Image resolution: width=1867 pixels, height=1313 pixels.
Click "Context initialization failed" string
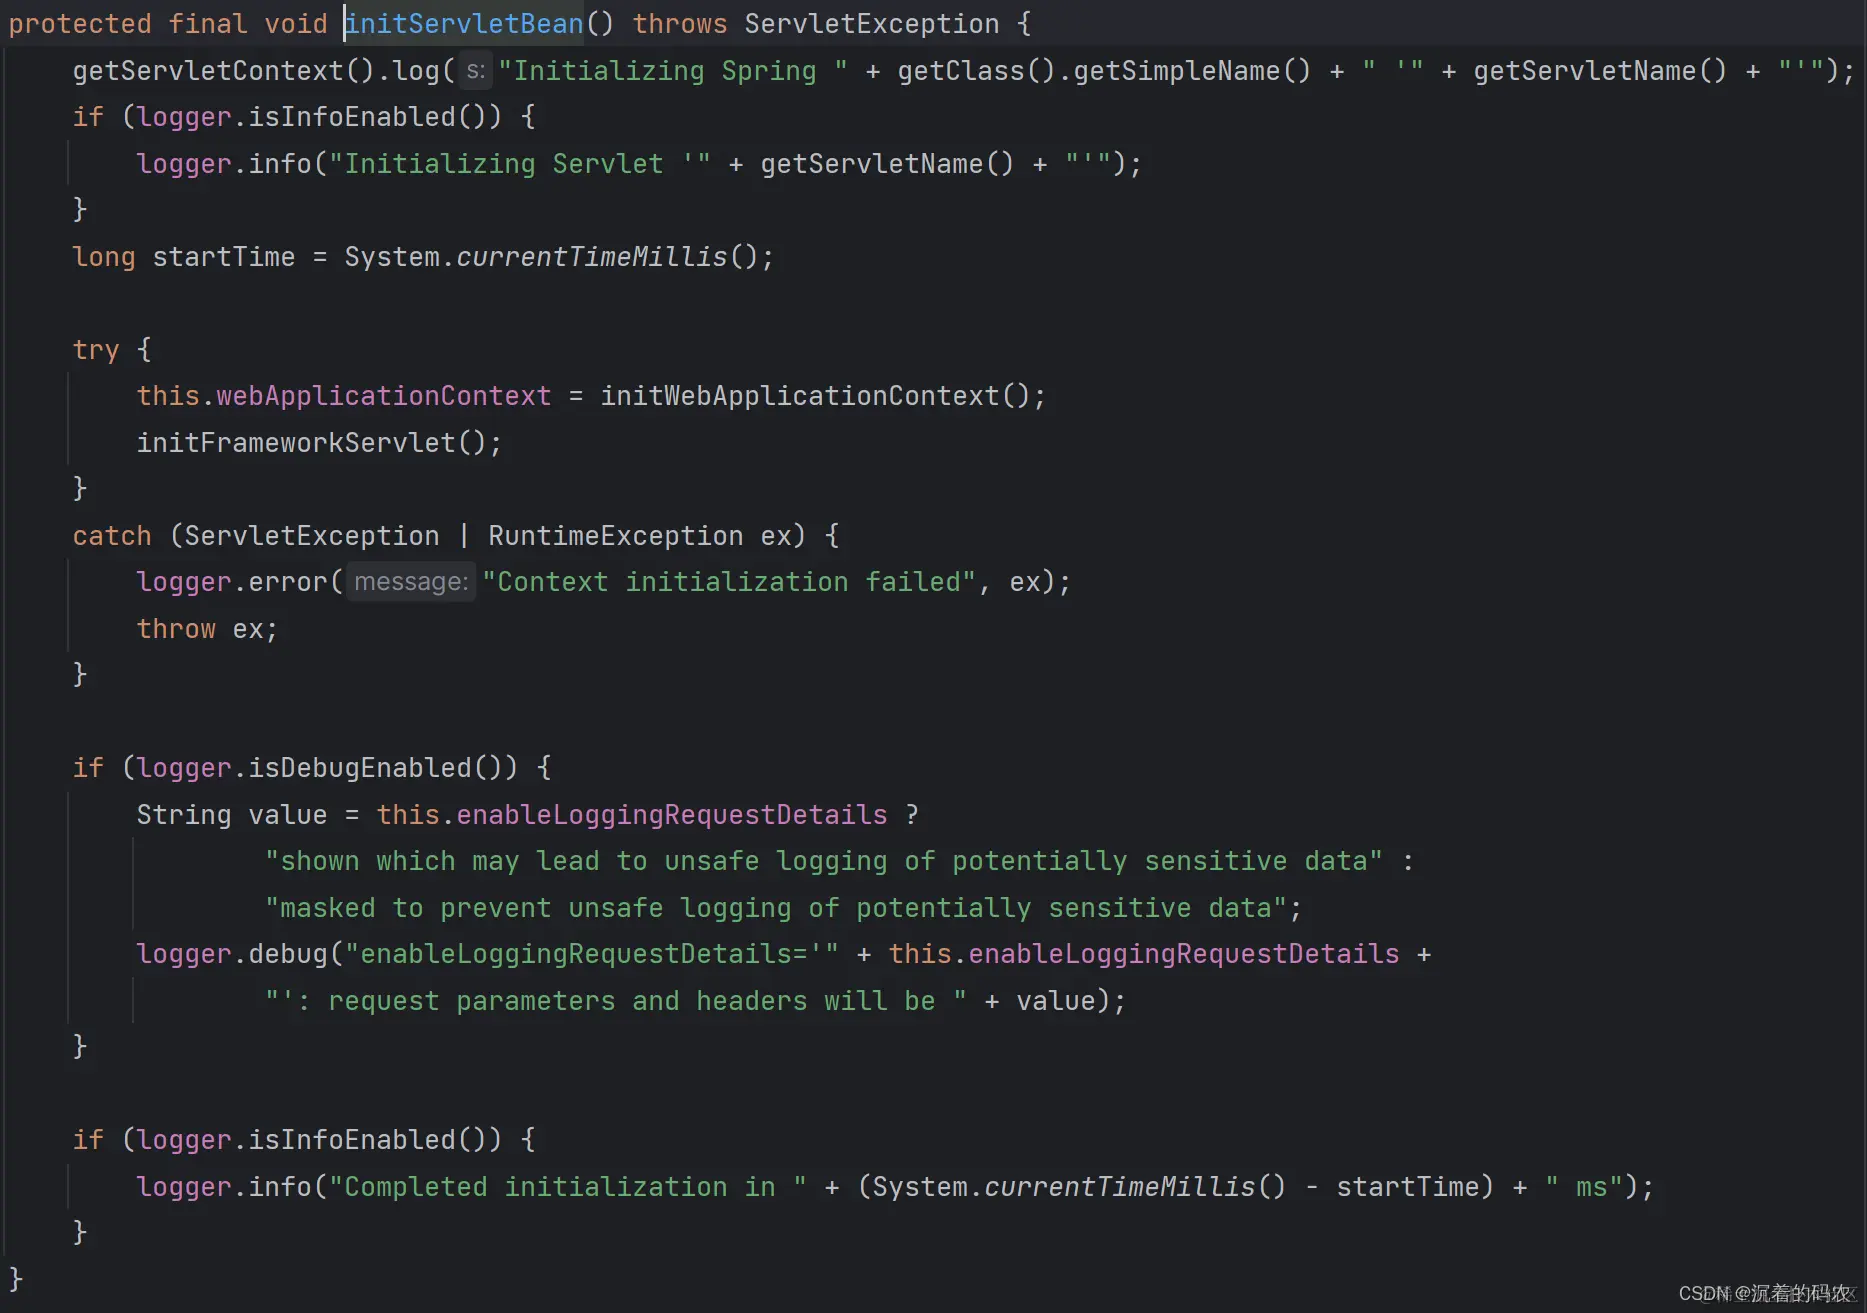click(729, 582)
